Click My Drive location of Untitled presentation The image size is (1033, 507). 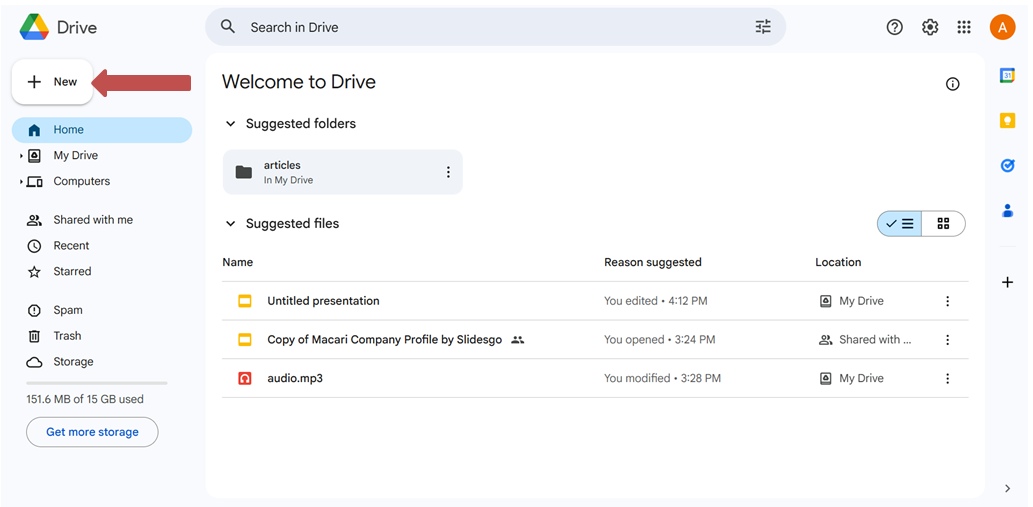pyautogui.click(x=852, y=301)
